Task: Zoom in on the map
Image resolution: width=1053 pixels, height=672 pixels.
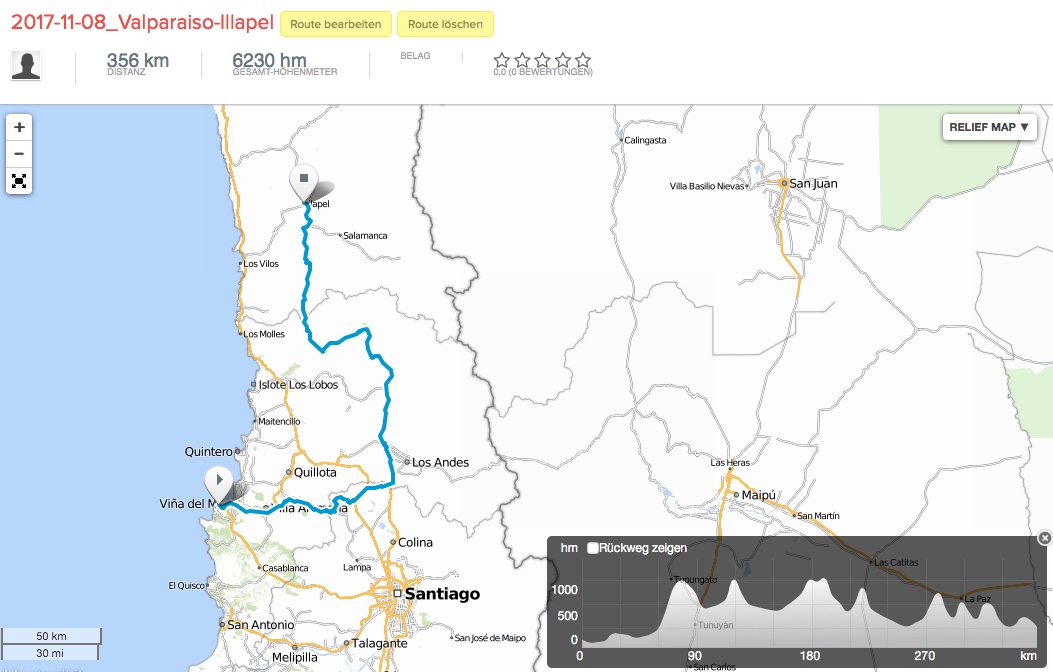Action: pos(19,128)
